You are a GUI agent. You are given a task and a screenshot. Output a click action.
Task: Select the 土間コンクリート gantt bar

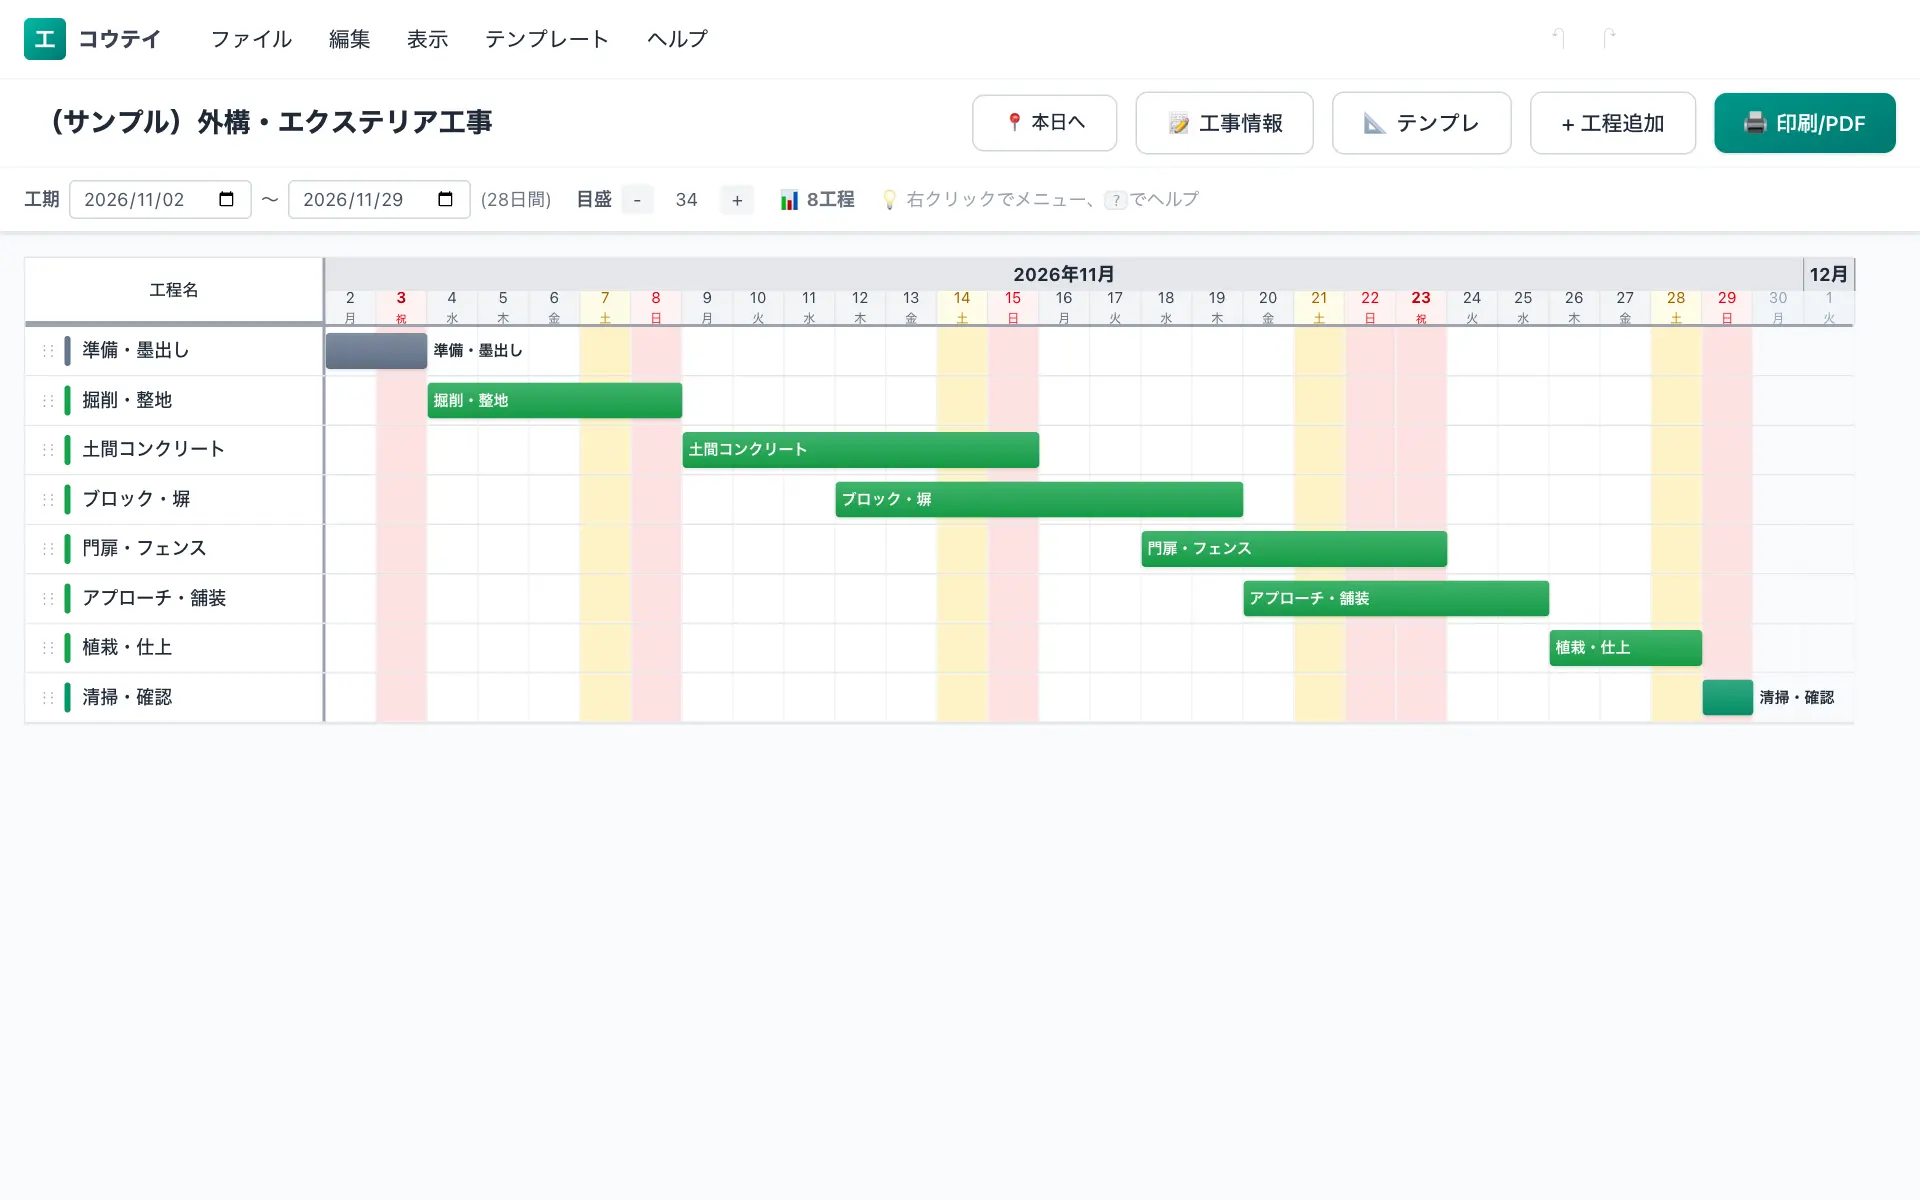861,450
